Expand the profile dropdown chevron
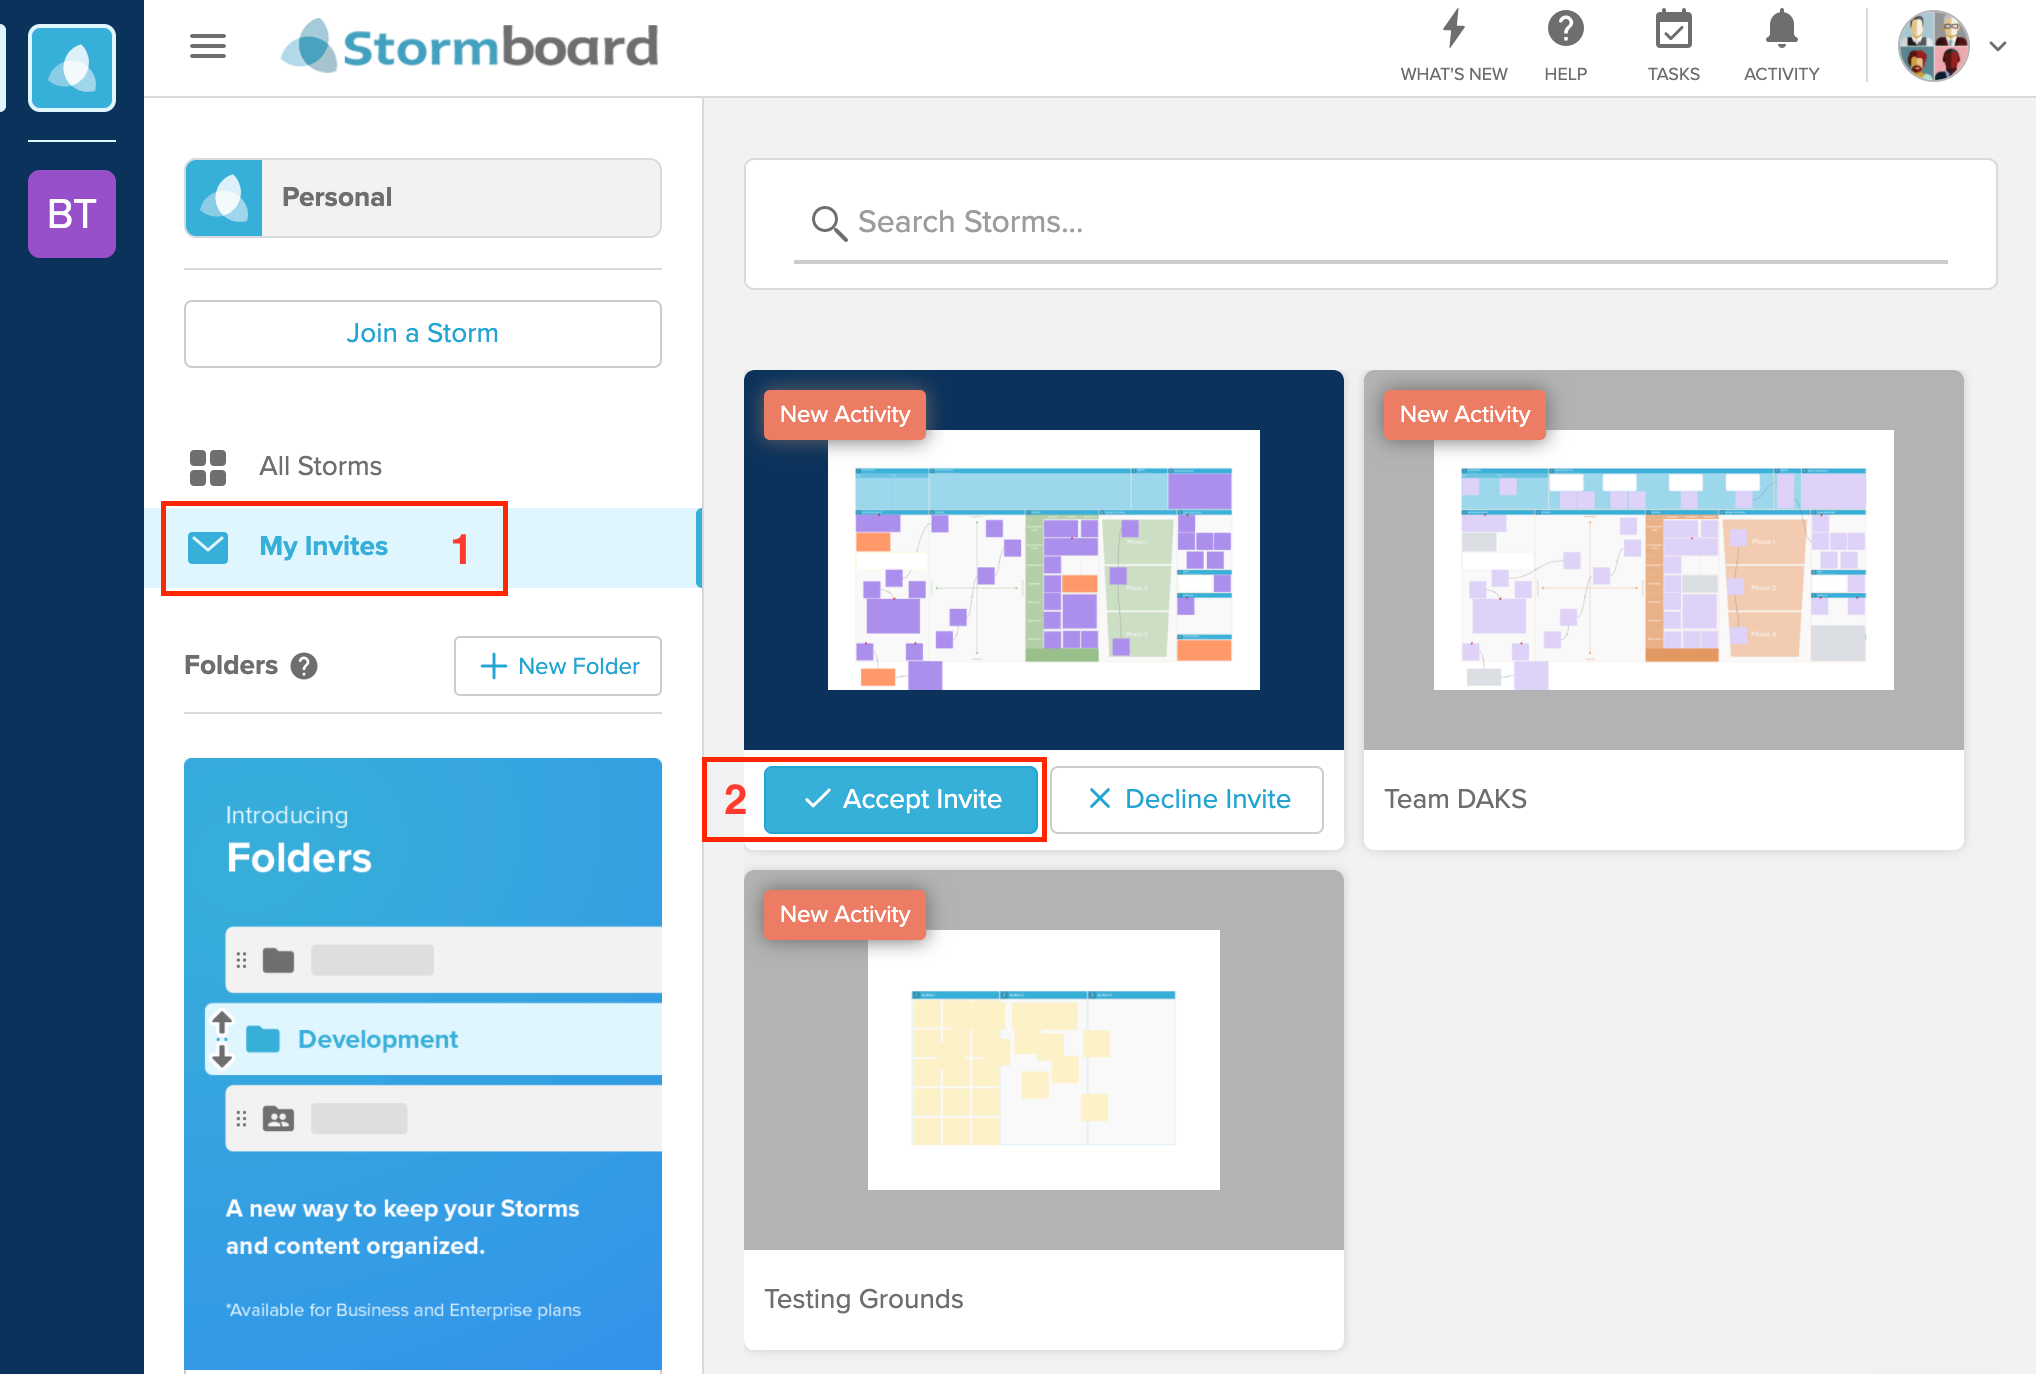Image resolution: width=2036 pixels, height=1374 pixels. pos(1998,46)
